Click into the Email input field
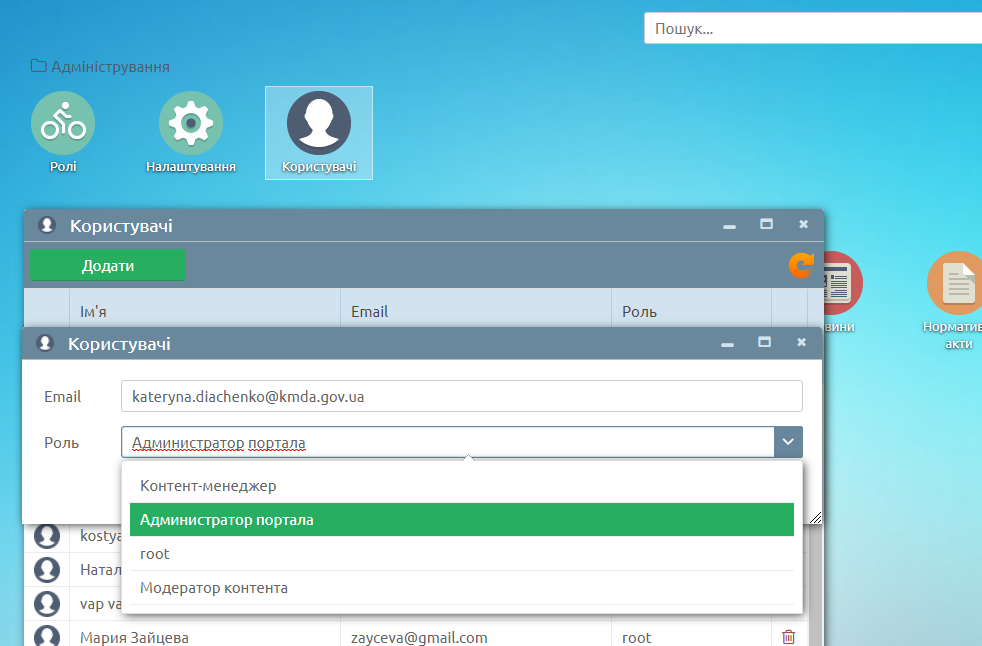The image size is (982, 646). click(x=461, y=396)
